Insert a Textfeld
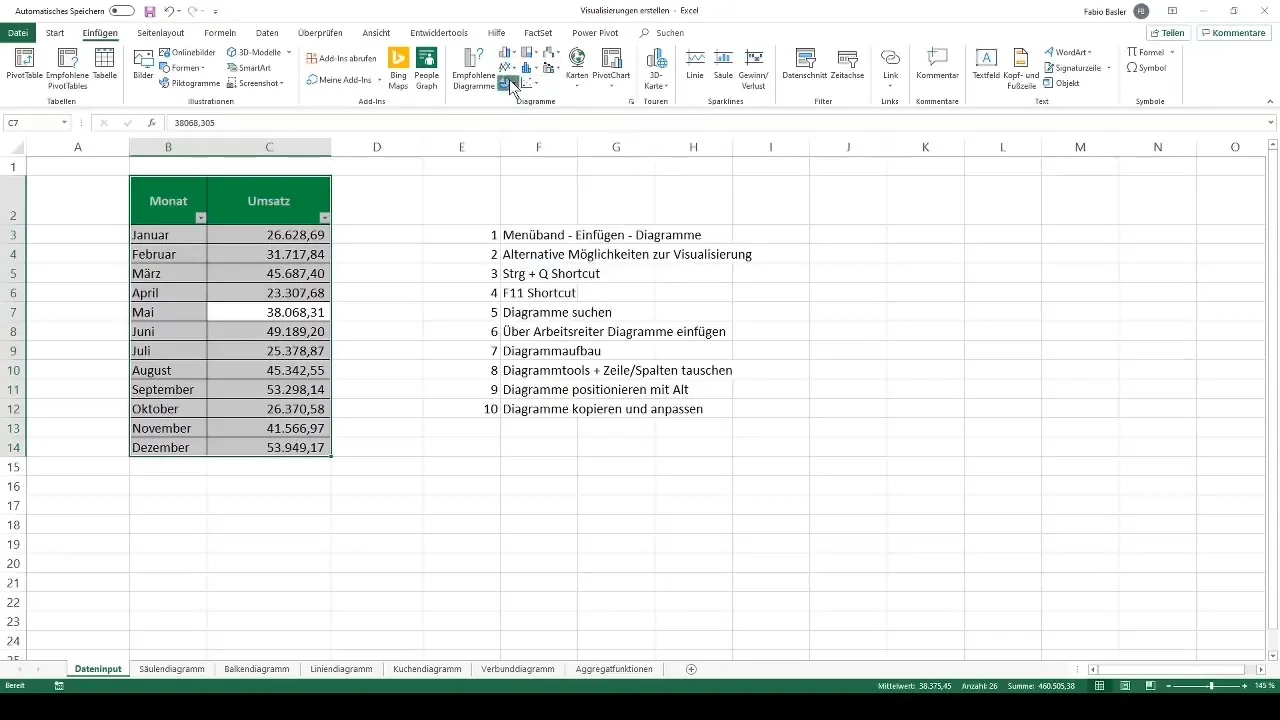 click(x=986, y=64)
